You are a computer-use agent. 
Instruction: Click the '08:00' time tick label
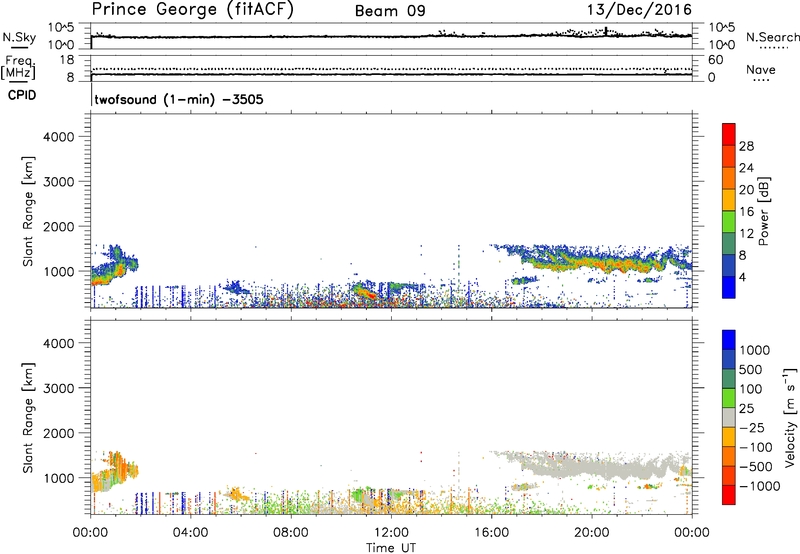(x=291, y=533)
